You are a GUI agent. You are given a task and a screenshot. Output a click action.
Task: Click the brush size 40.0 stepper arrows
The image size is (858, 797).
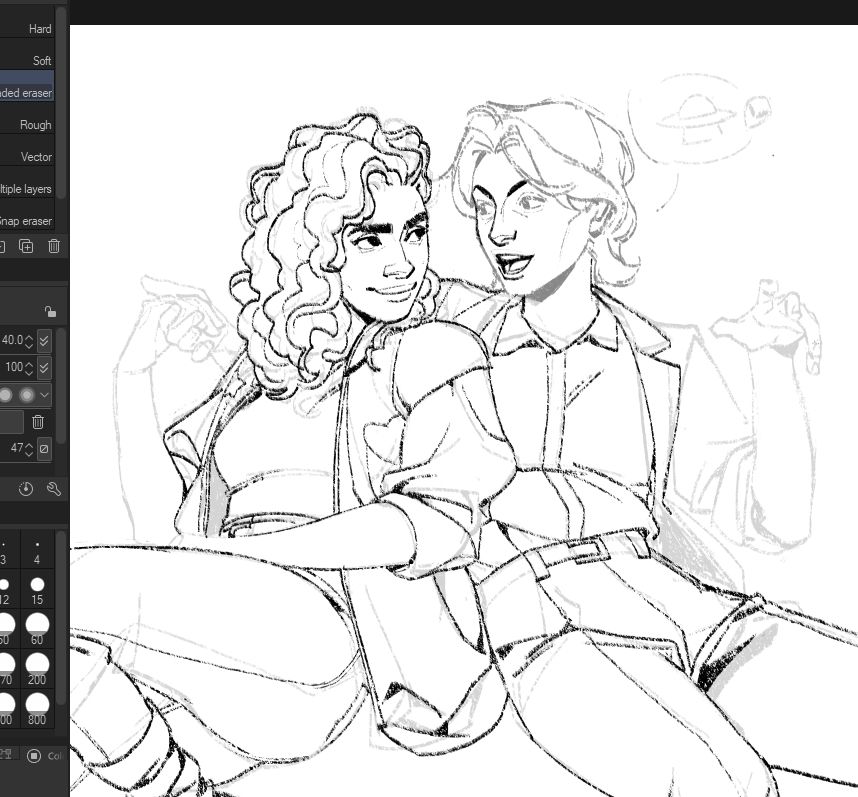30,341
